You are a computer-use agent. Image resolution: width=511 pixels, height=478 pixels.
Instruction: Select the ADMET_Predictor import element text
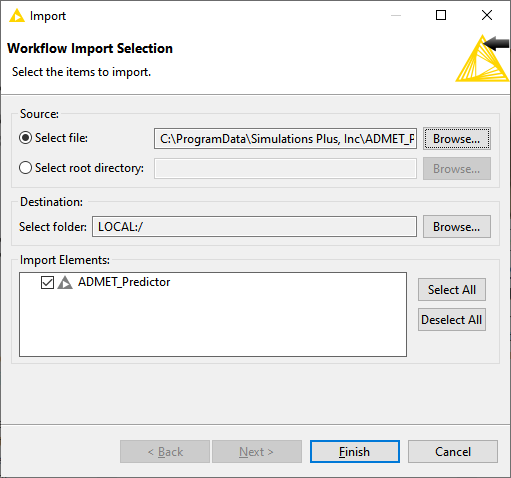pyautogui.click(x=124, y=282)
